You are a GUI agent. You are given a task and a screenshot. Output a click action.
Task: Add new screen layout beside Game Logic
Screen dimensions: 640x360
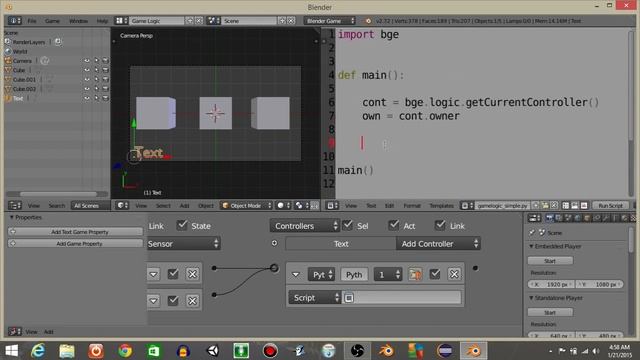tap(190, 20)
